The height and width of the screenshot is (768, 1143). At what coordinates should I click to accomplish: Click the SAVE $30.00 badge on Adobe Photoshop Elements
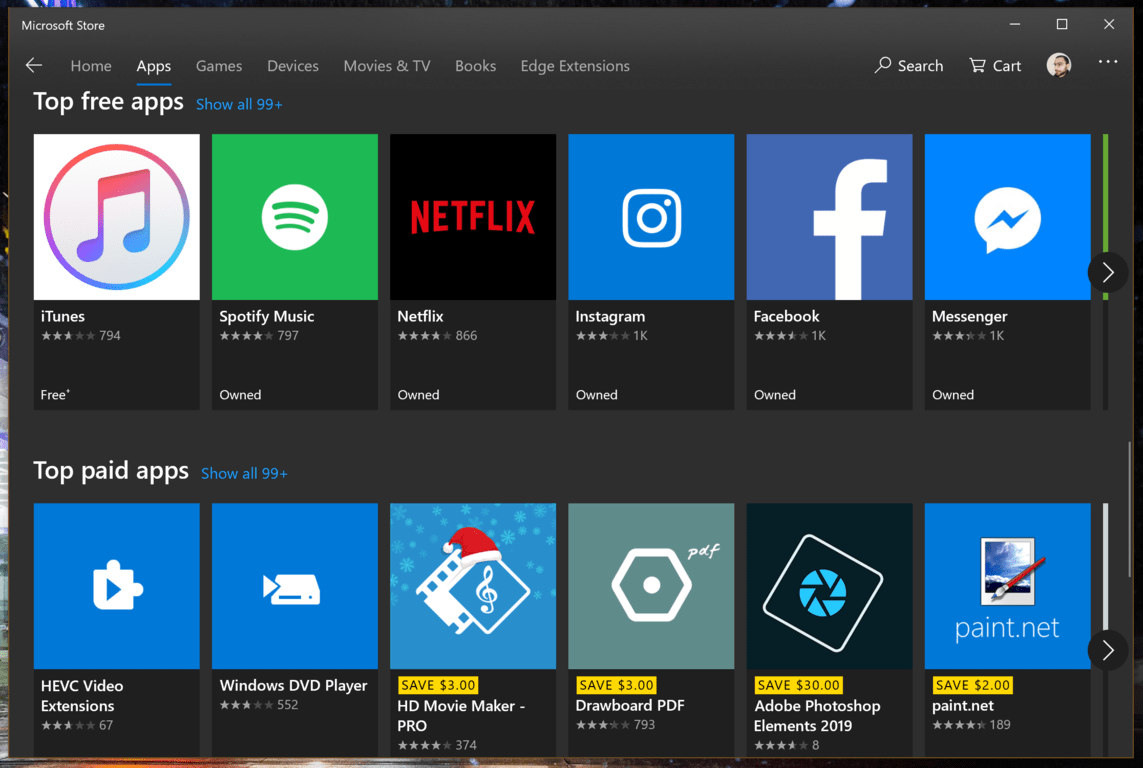coord(798,685)
